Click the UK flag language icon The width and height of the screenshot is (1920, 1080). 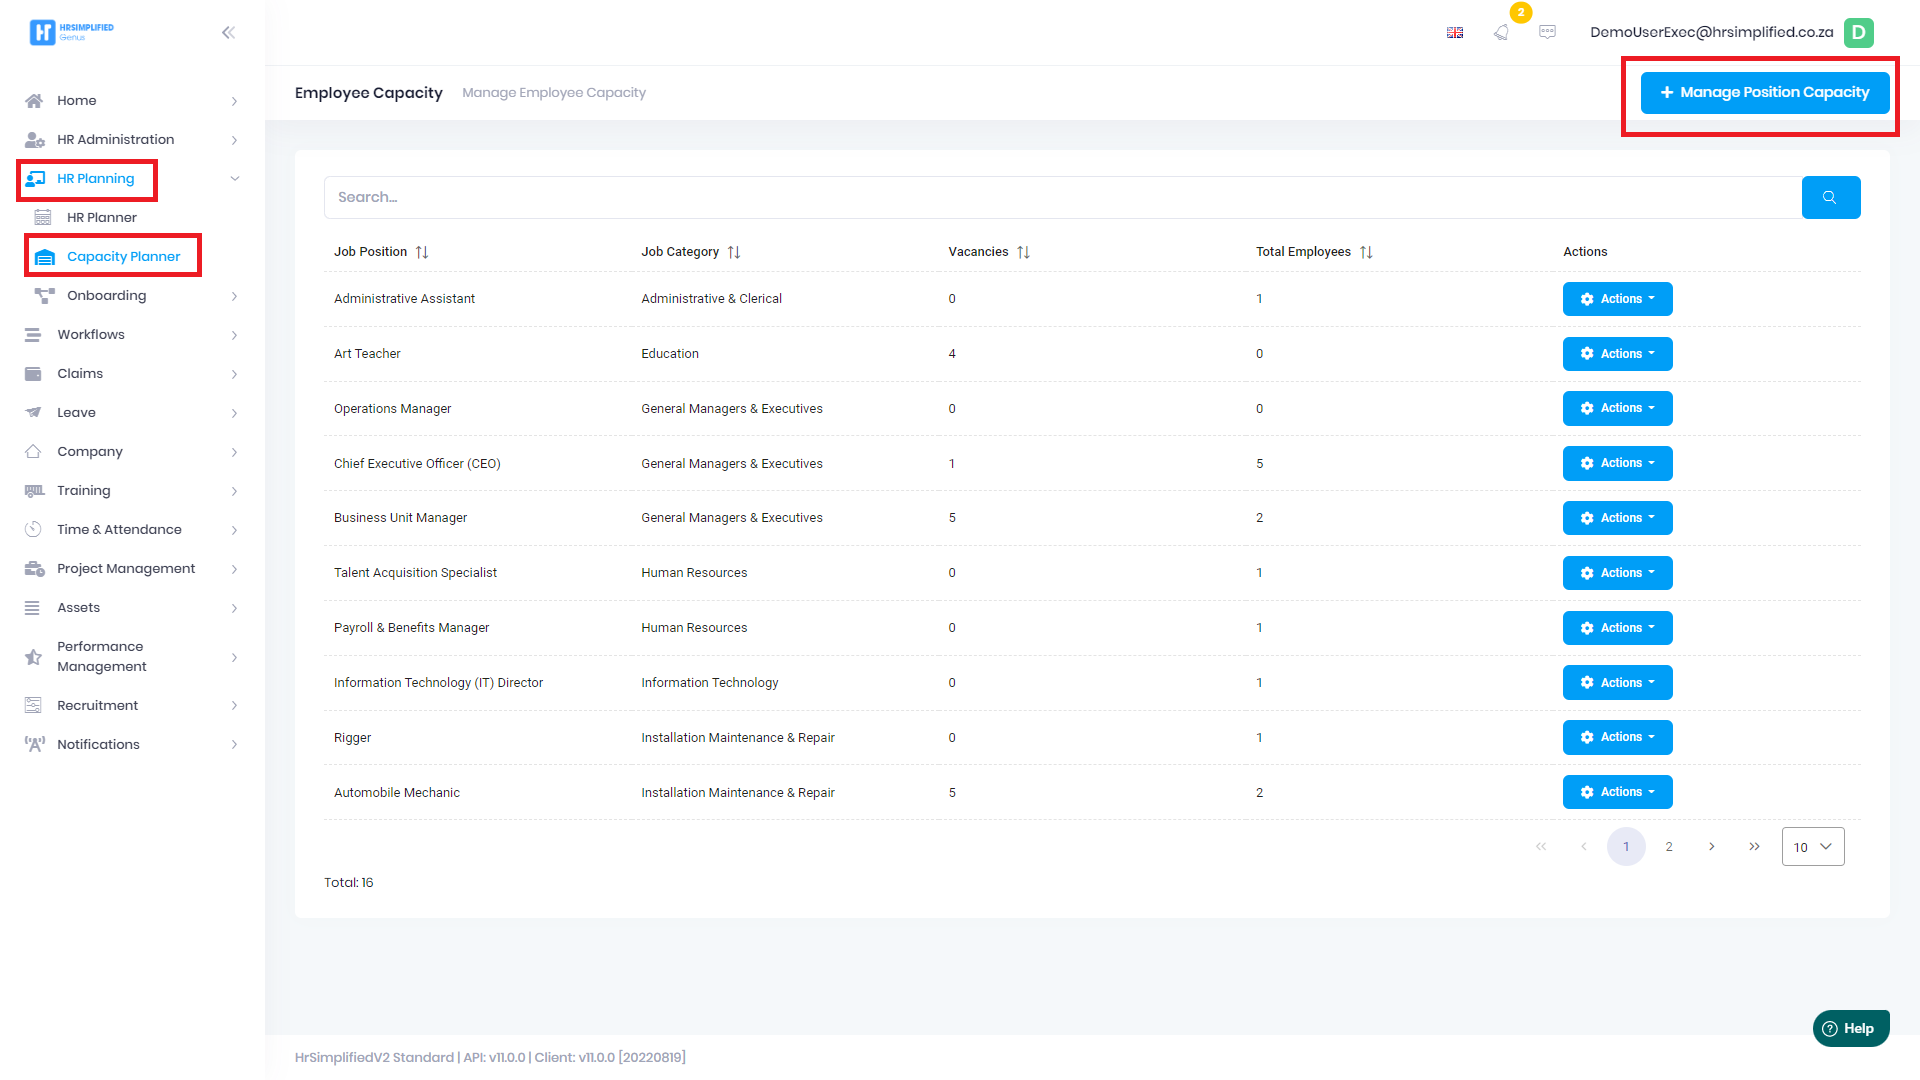1455,32
